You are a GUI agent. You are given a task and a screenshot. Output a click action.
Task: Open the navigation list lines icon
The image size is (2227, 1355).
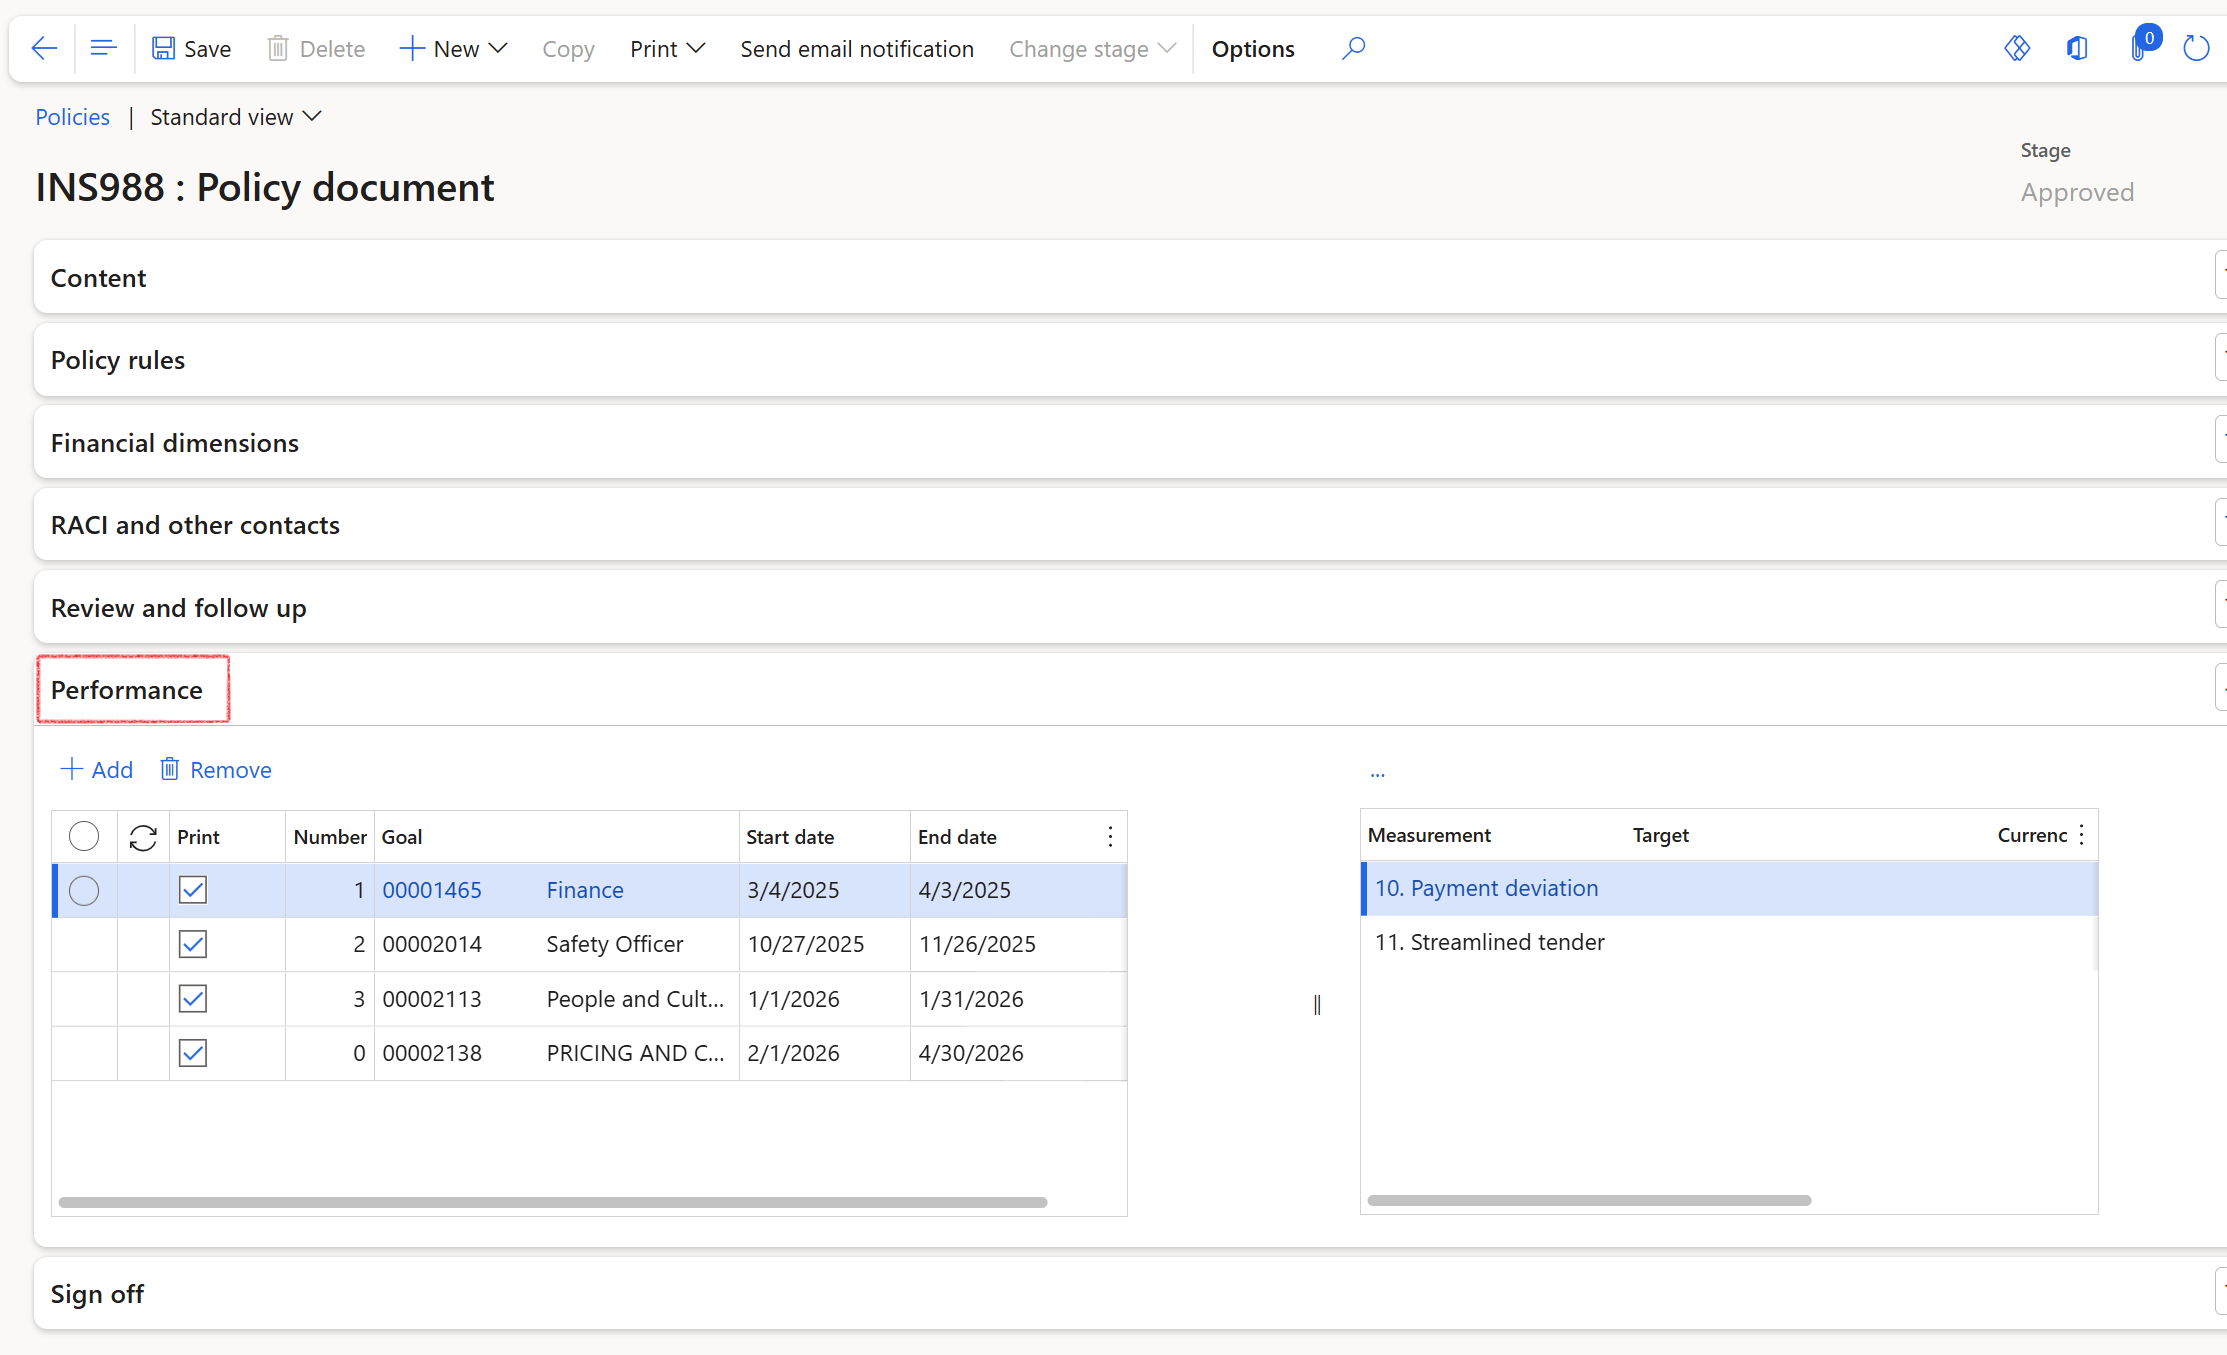click(x=103, y=48)
